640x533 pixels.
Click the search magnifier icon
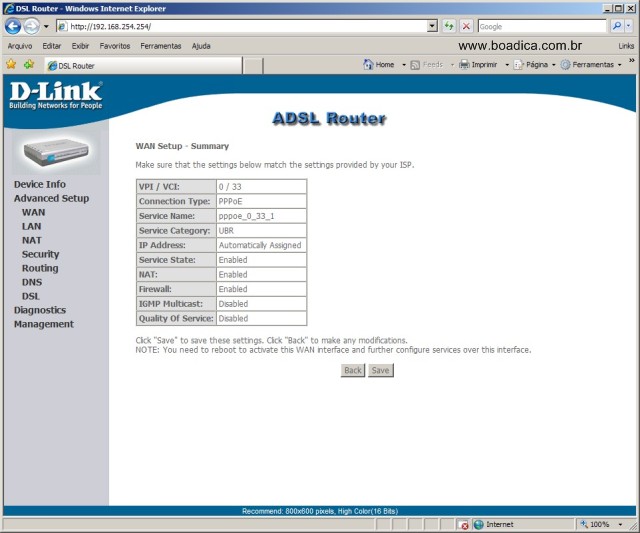pyautogui.click(x=617, y=27)
